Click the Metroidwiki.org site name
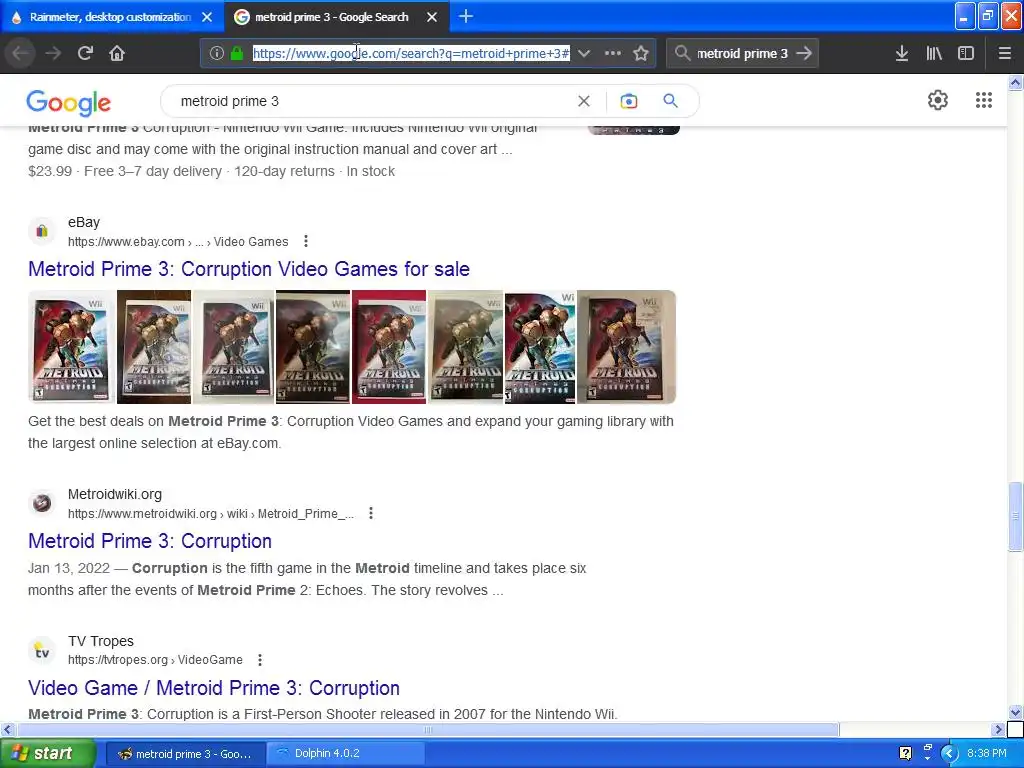 tap(115, 494)
